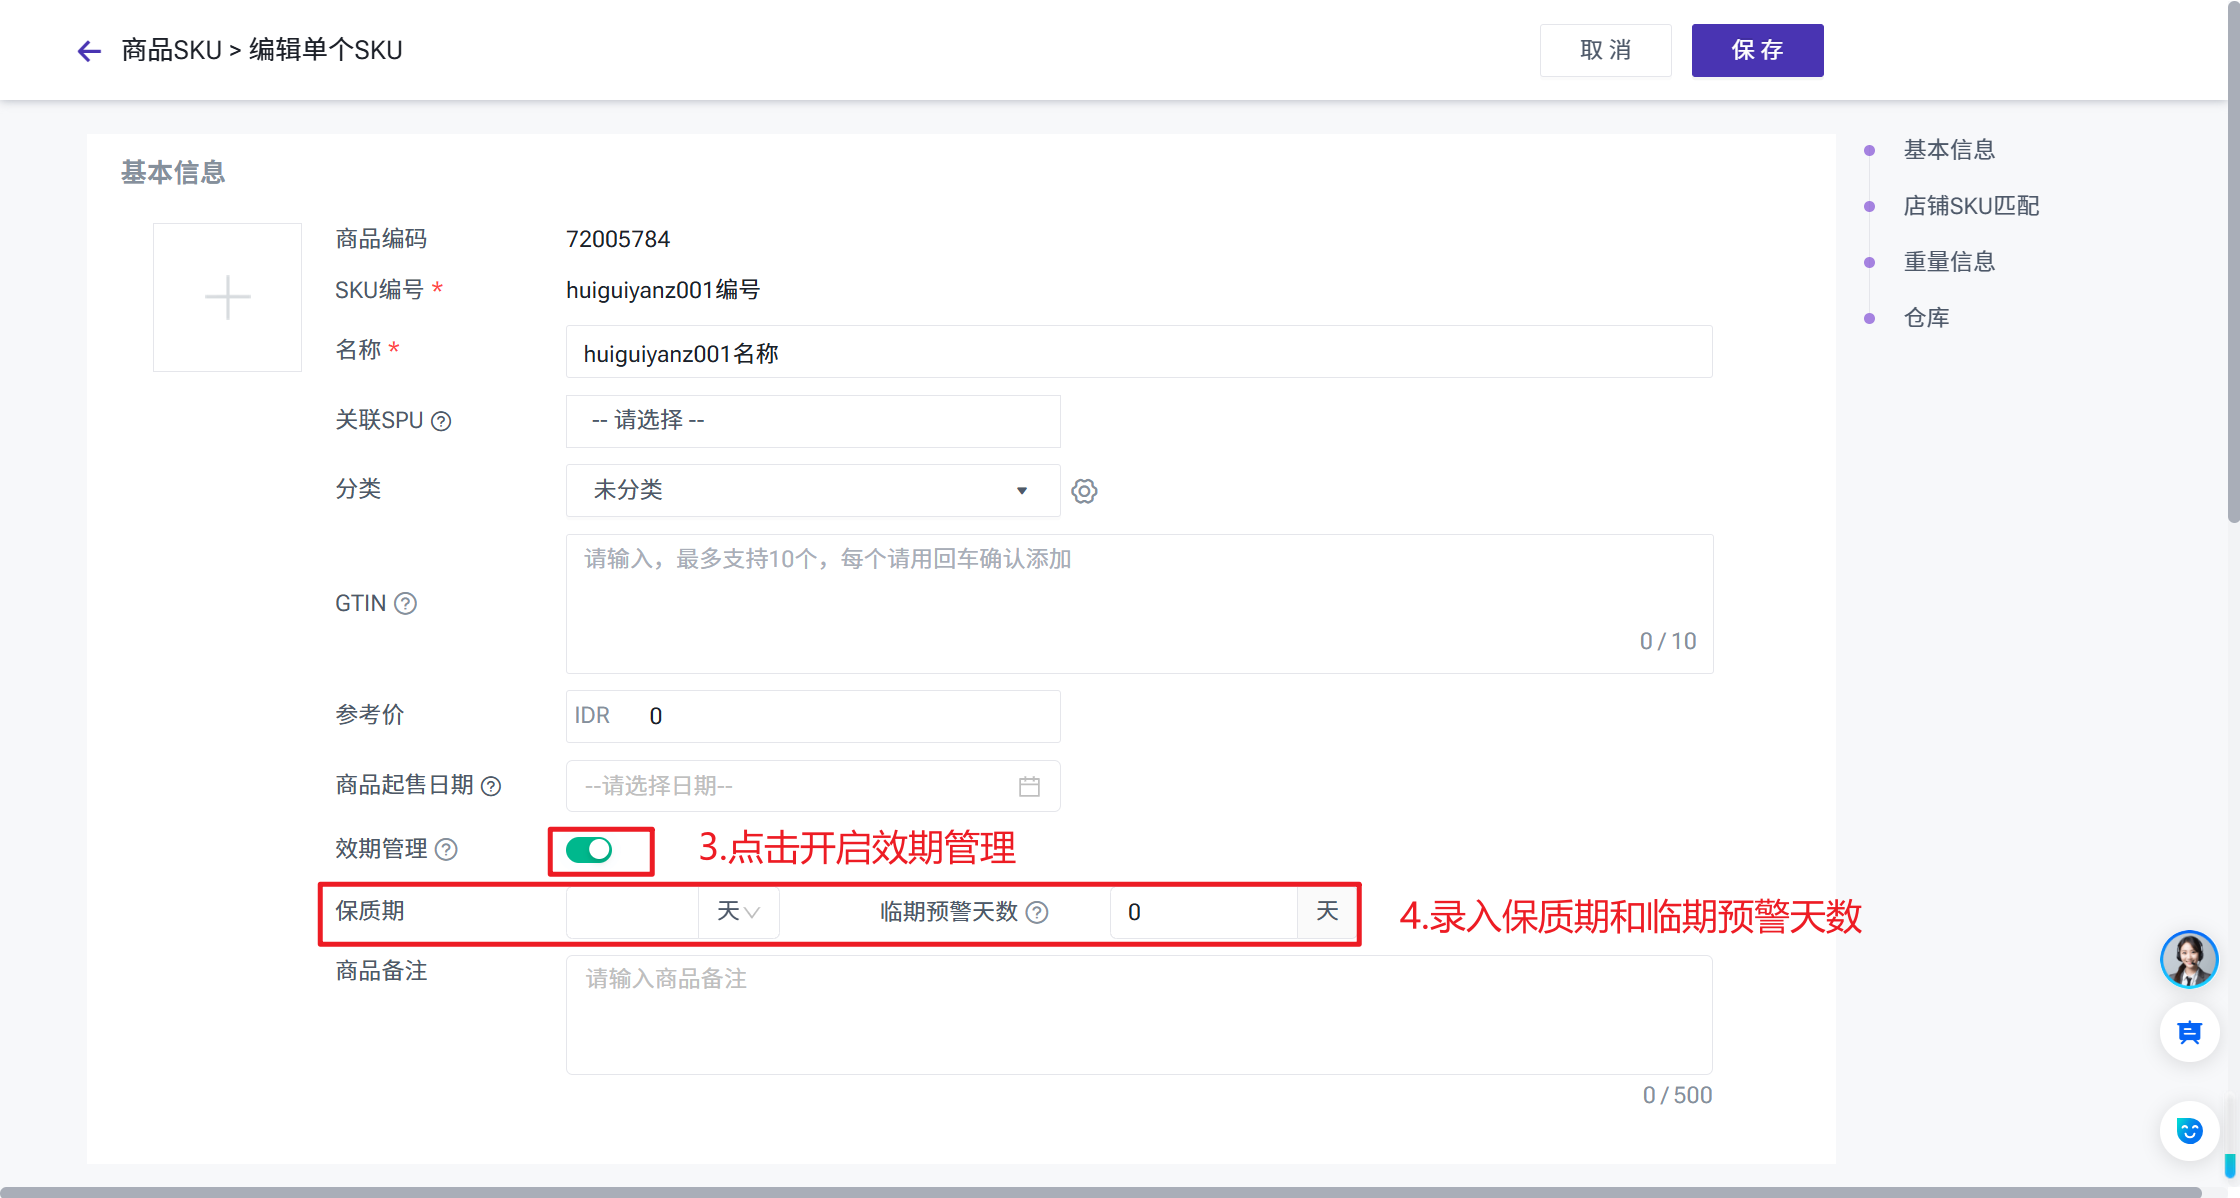This screenshot has width=2240, height=1198.
Task: Open calendar icon in date picker
Action: [x=1029, y=787]
